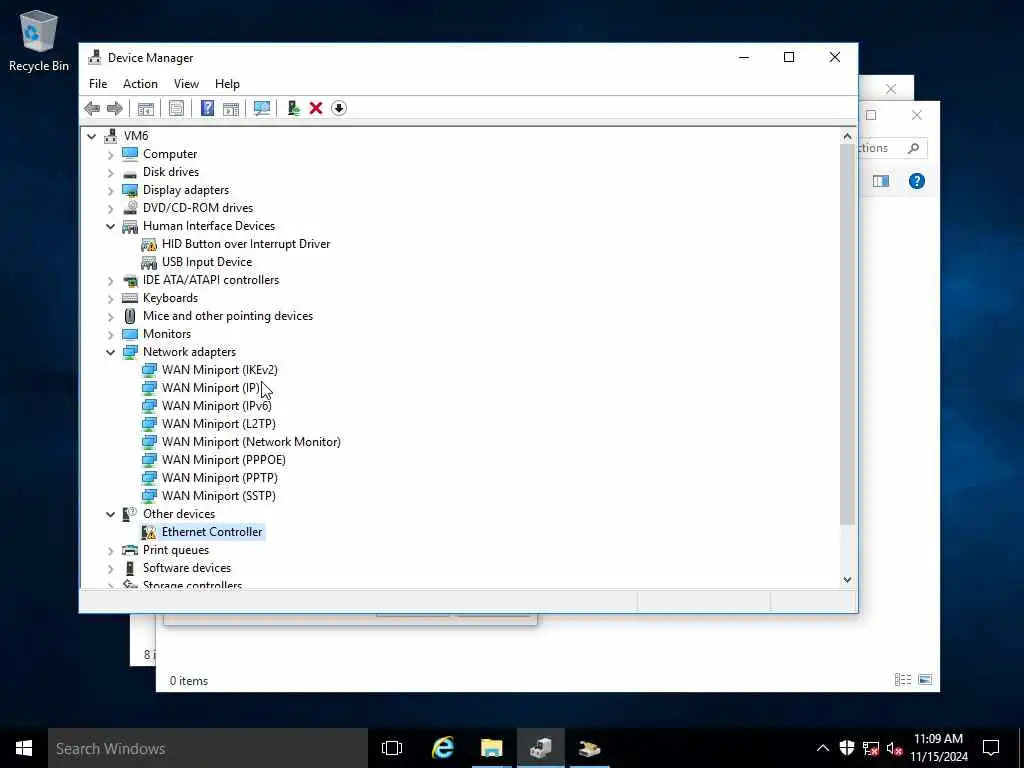Open the Windows Start menu
1024x768 pixels.
[24, 748]
